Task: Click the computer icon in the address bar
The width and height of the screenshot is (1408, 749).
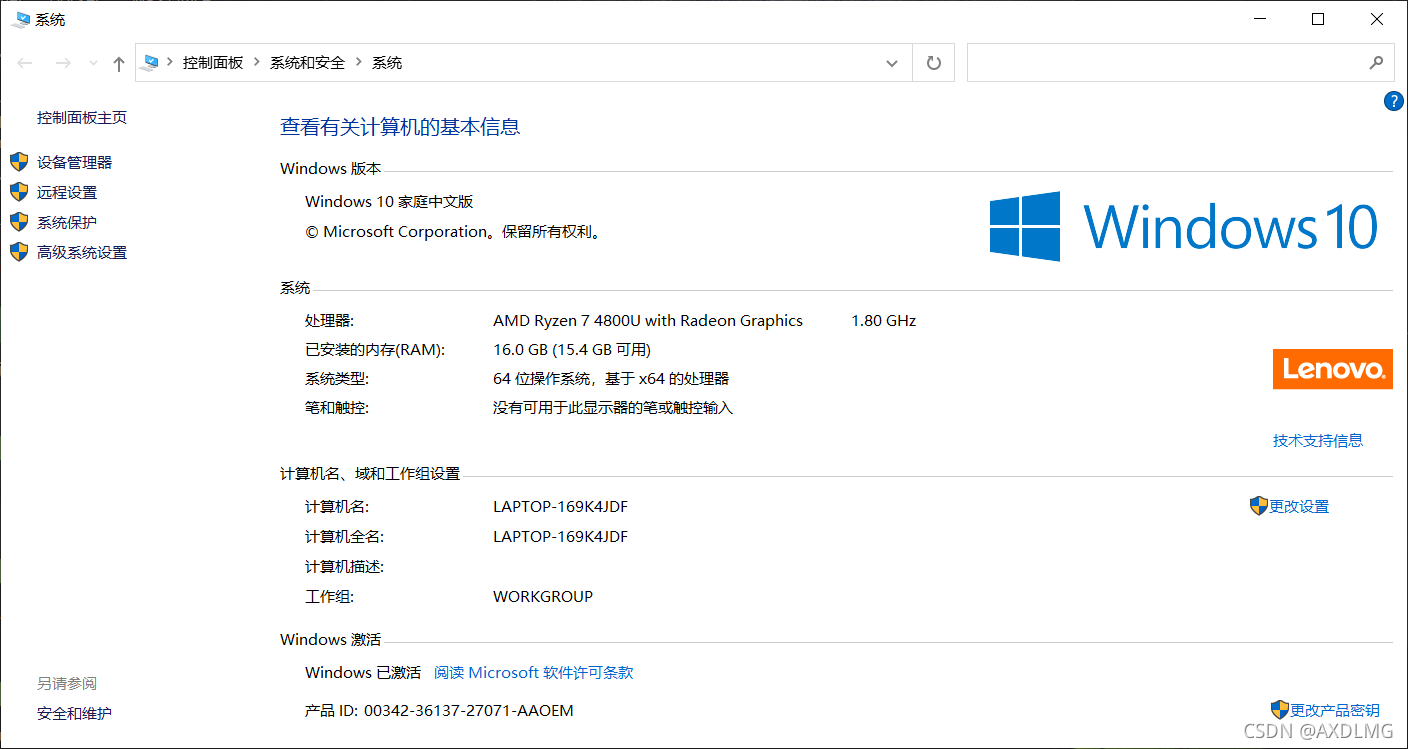Action: click(x=151, y=62)
